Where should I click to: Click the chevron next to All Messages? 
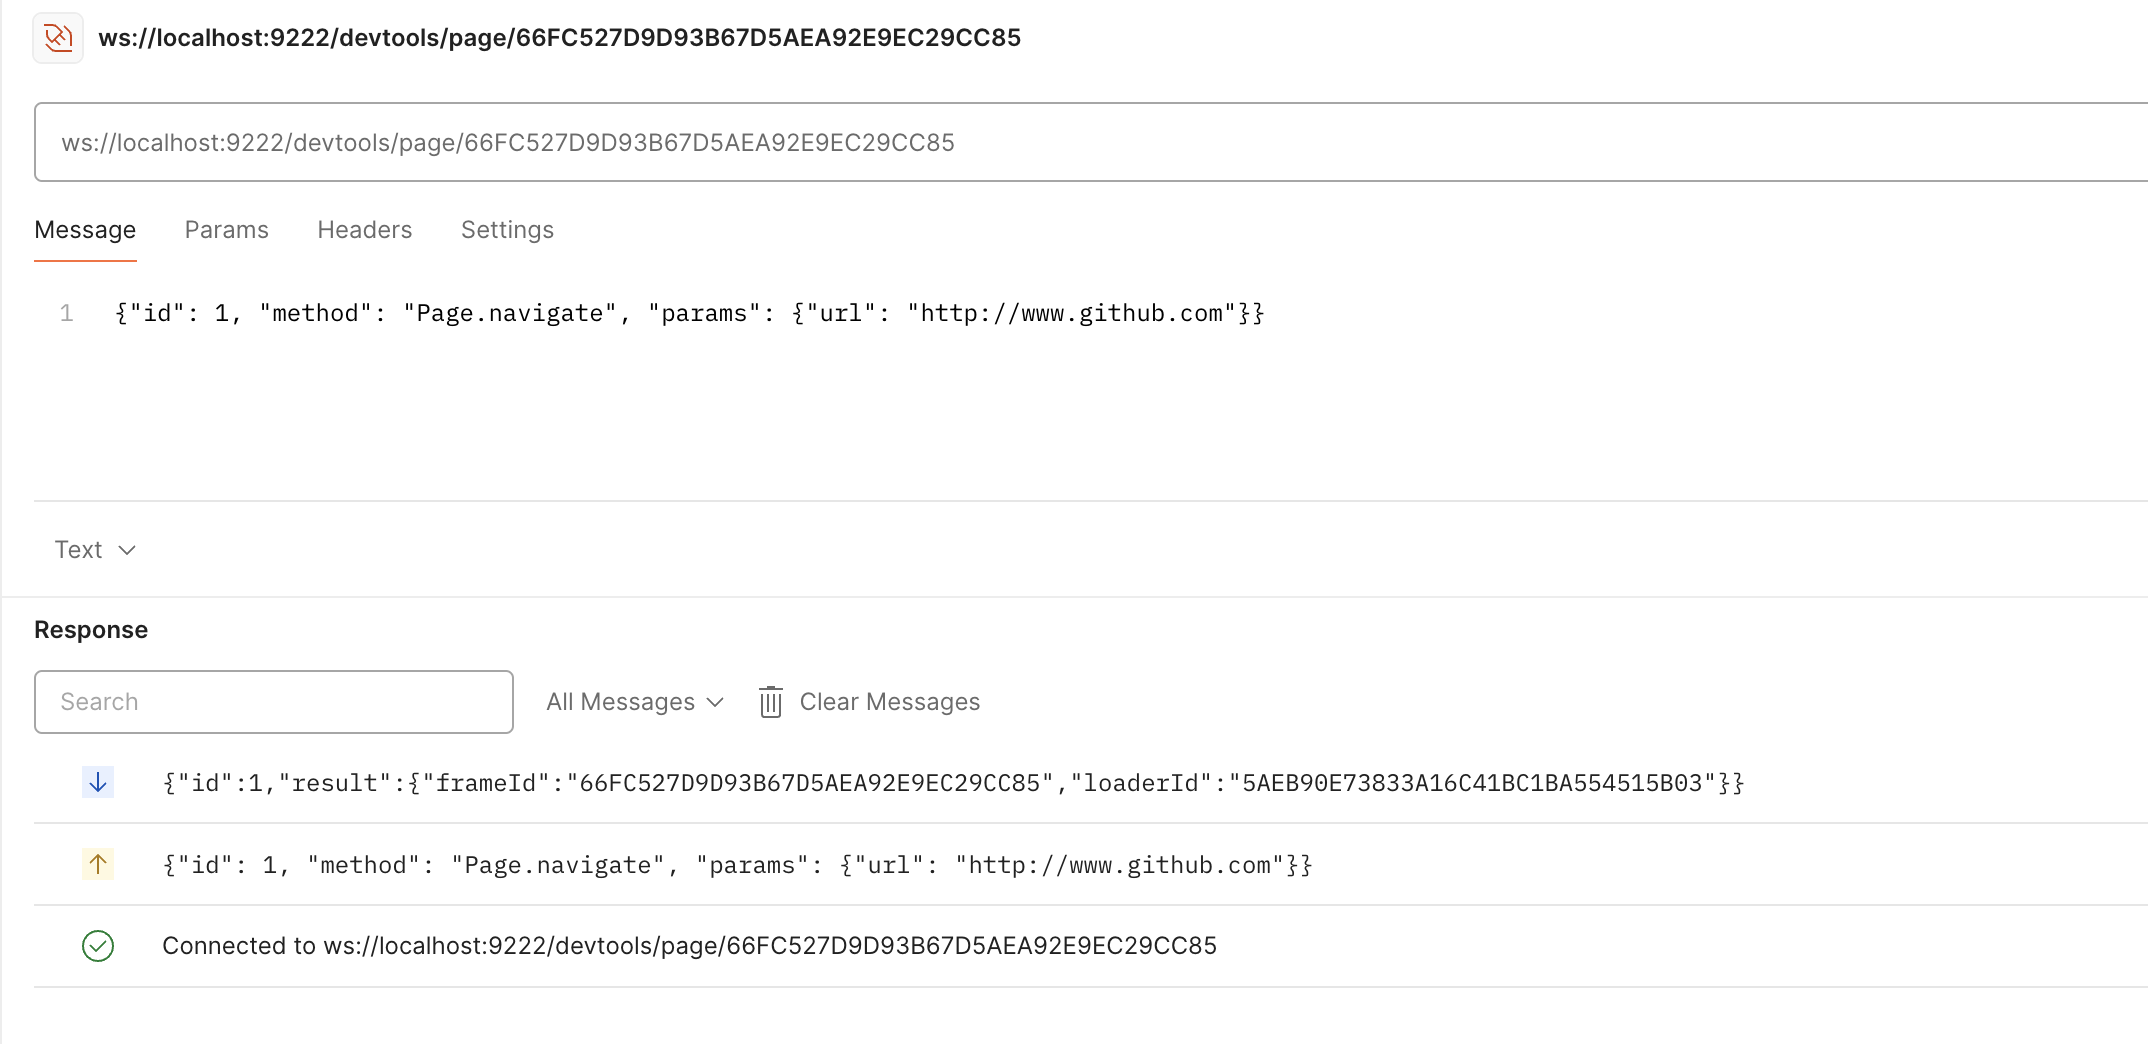click(x=715, y=702)
